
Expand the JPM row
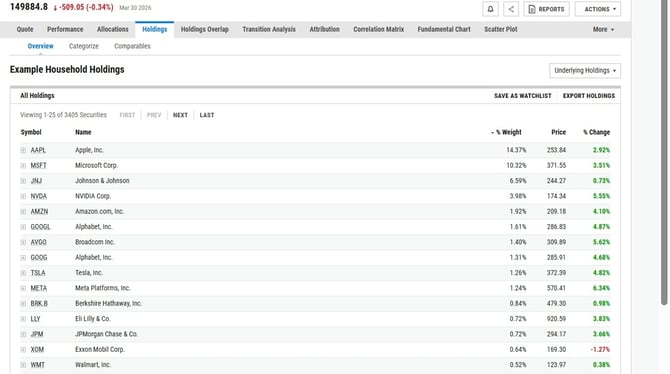click(x=23, y=334)
